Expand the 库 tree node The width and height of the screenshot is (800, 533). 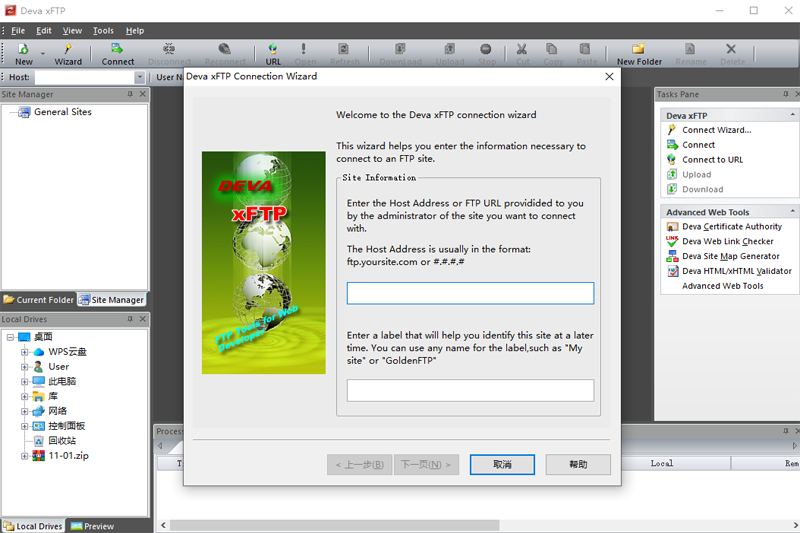click(24, 396)
